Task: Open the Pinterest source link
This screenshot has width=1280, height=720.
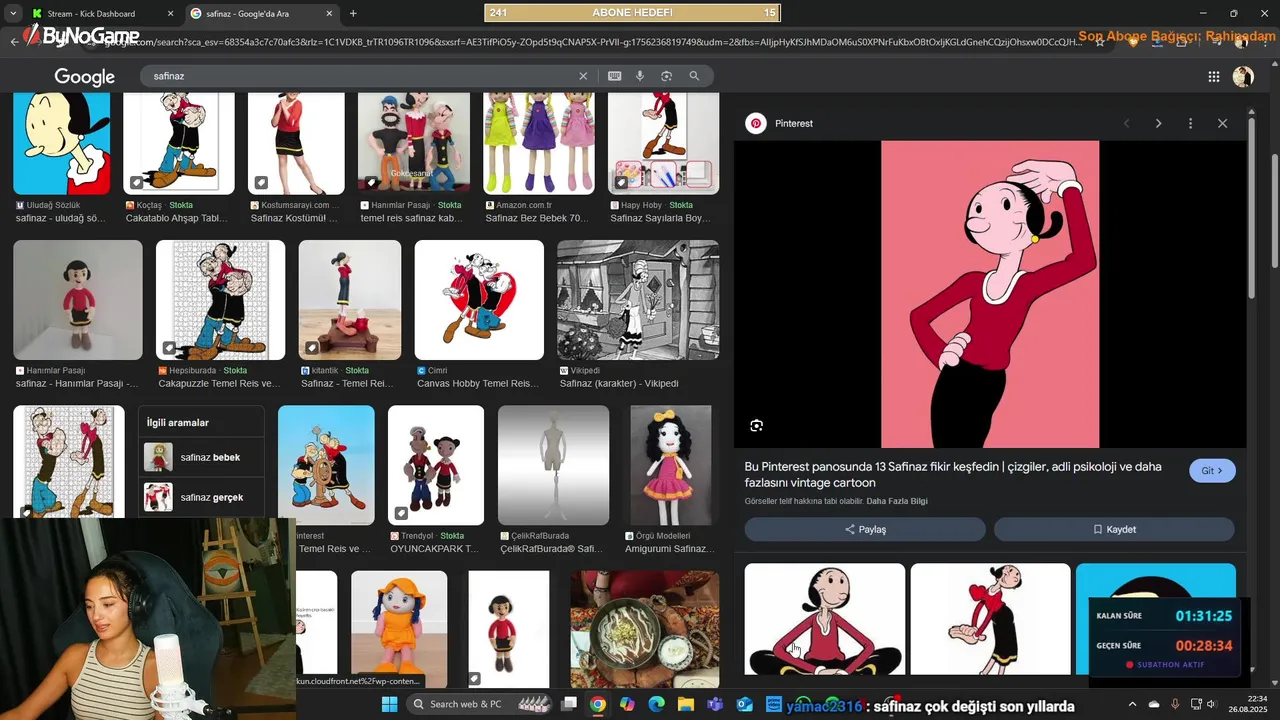Action: [780, 123]
